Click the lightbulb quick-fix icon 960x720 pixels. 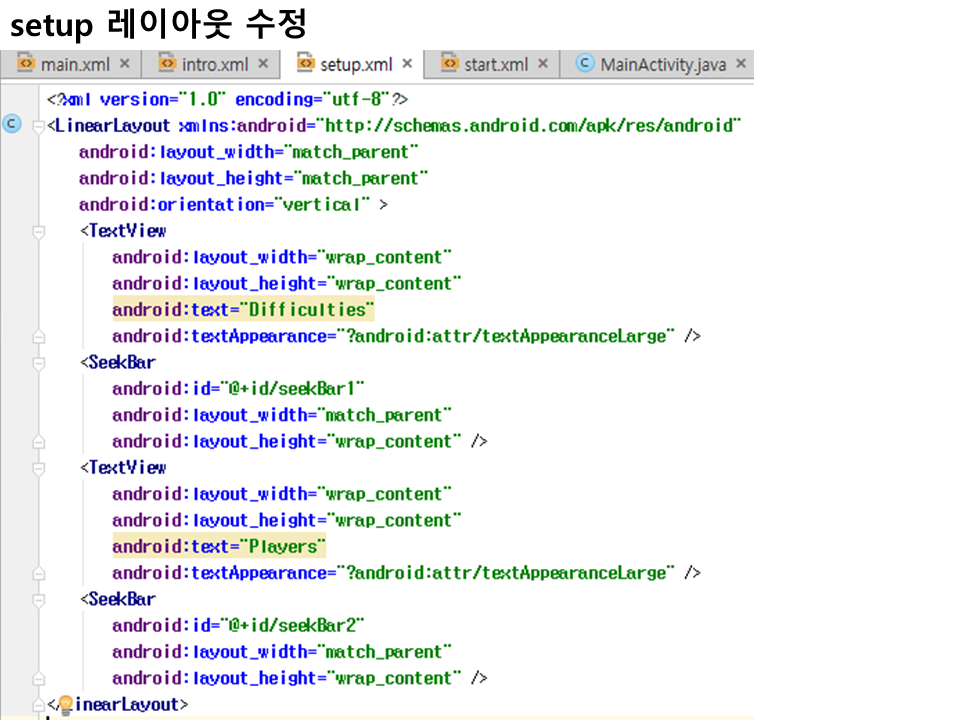pyautogui.click(x=66, y=704)
